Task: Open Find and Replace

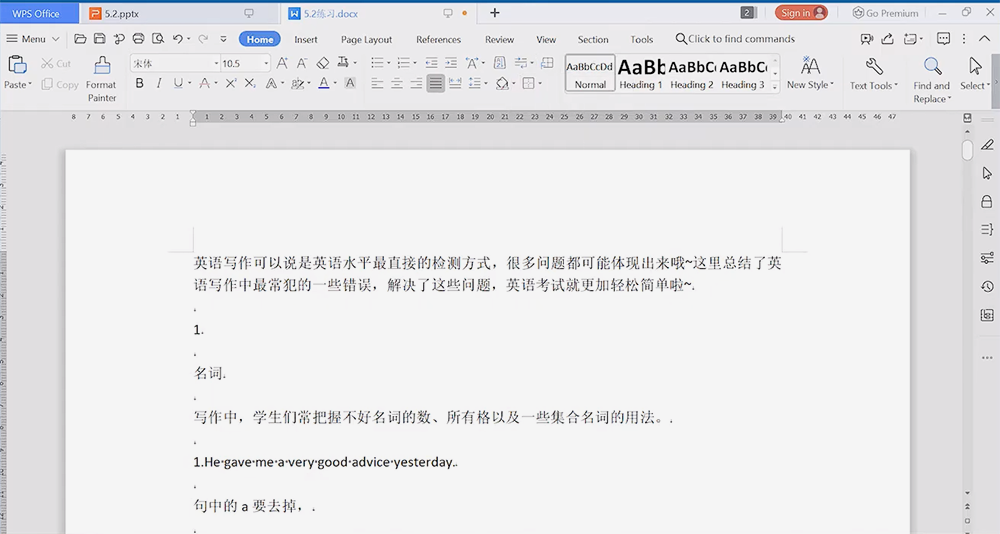Action: tap(932, 80)
